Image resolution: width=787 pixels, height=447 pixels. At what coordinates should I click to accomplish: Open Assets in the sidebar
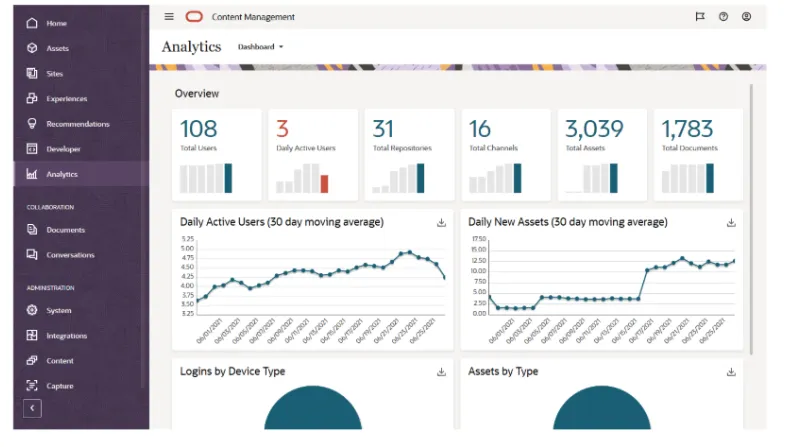point(57,48)
